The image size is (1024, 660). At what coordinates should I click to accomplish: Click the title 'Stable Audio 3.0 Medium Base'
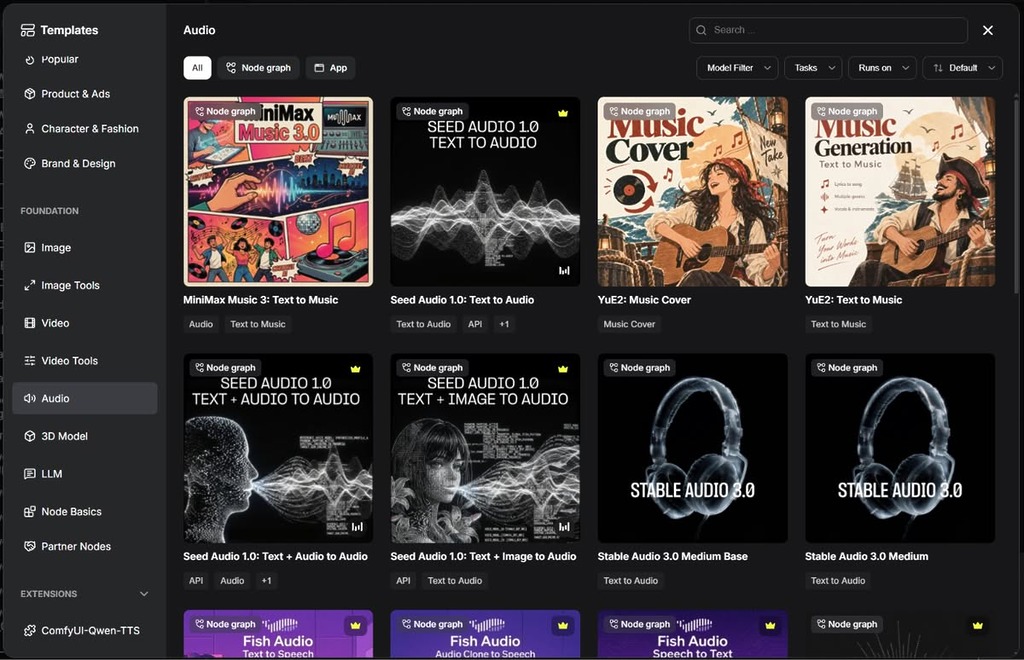673,557
